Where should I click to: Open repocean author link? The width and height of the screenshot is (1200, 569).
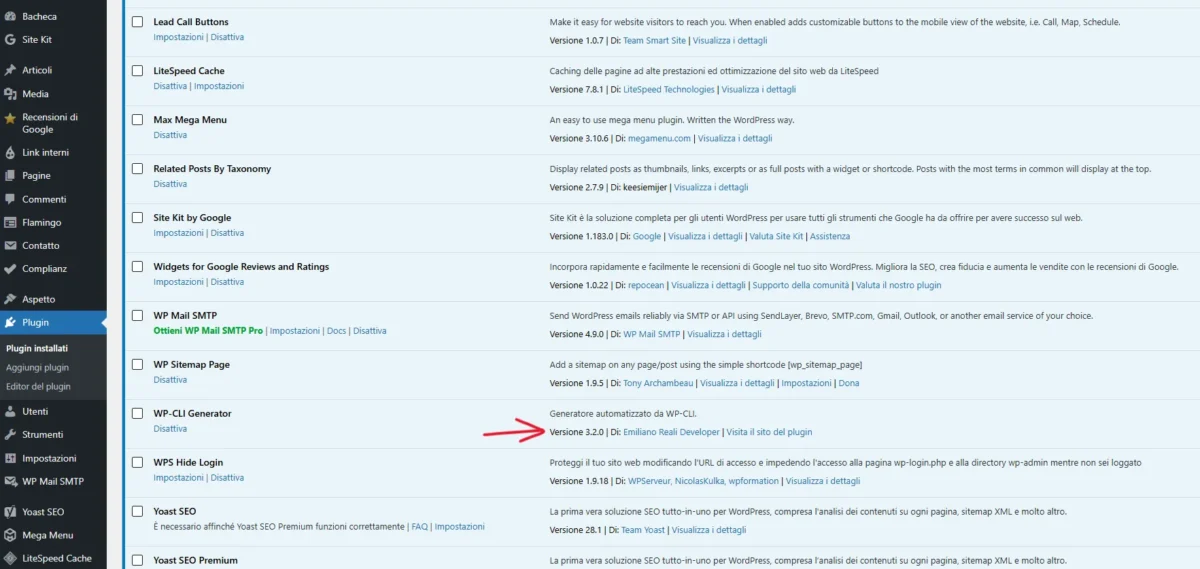(x=647, y=285)
